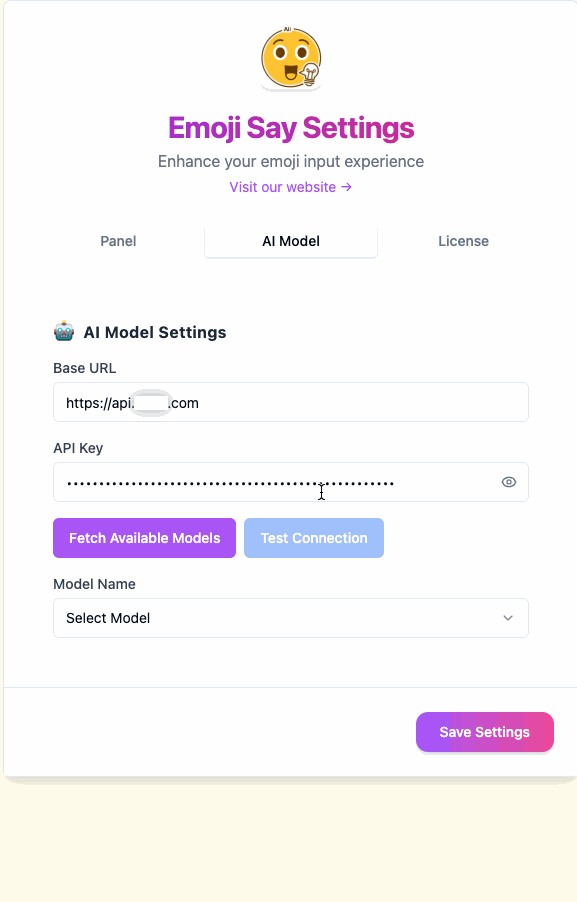Click the Base URL field label

pos(85,368)
